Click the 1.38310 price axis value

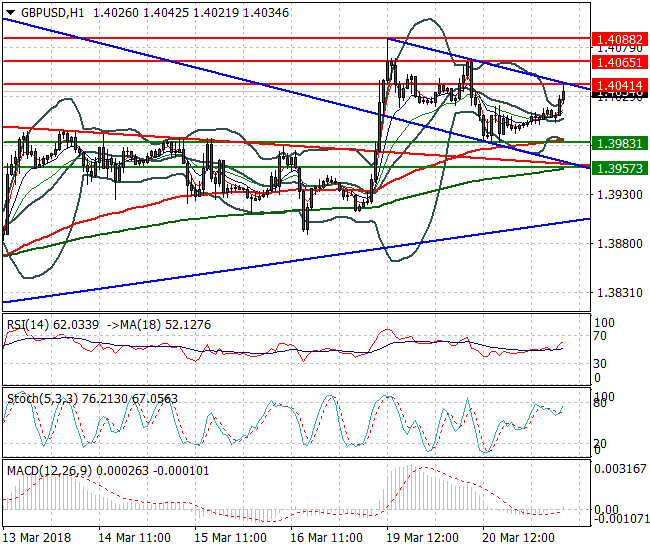click(620, 293)
